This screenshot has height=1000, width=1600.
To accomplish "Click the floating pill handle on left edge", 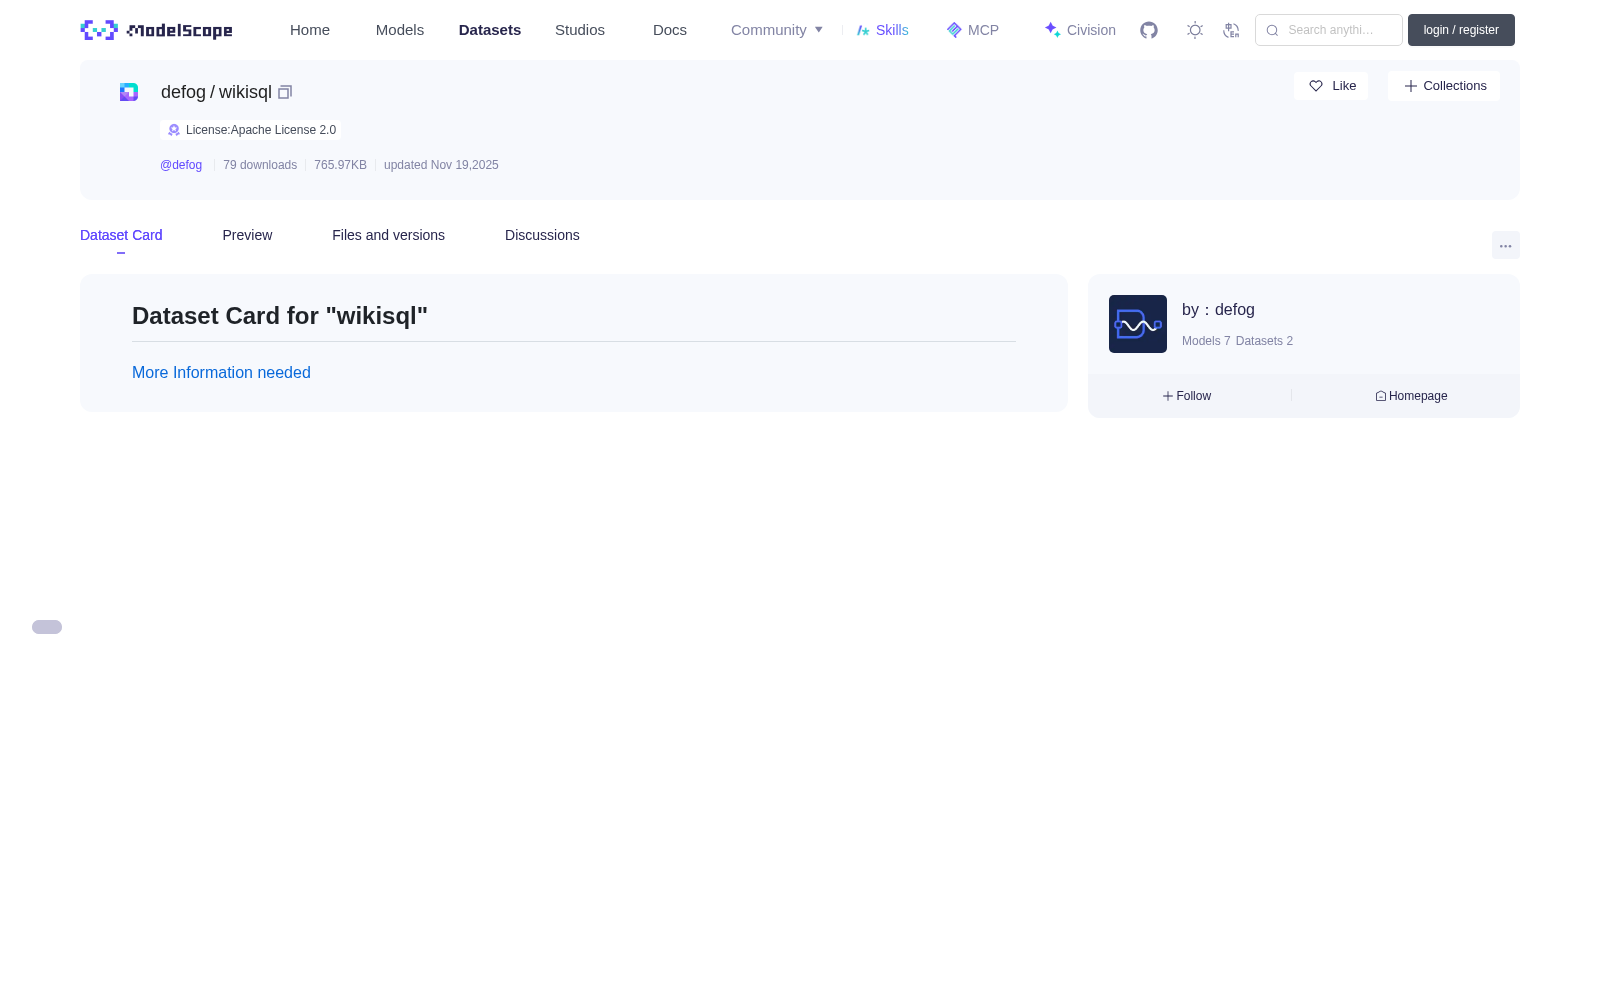I will click(x=47, y=627).
